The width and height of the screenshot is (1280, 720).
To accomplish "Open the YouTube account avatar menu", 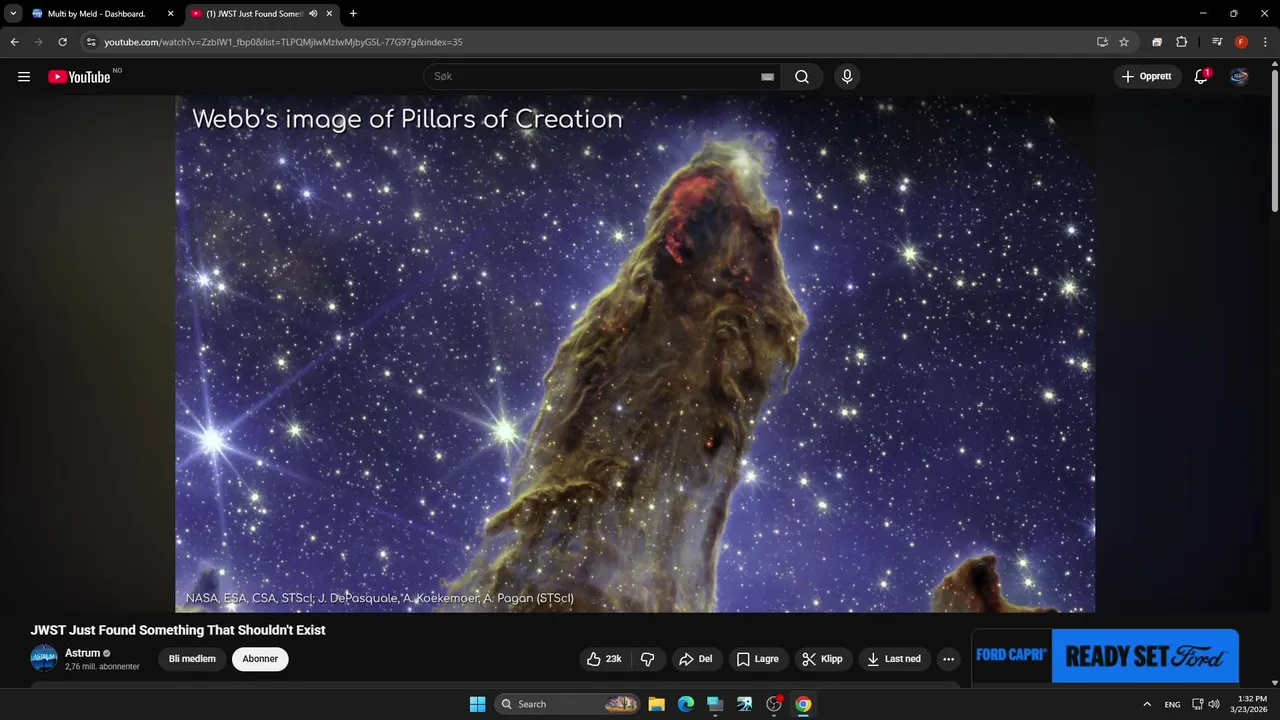I will [x=1239, y=77].
